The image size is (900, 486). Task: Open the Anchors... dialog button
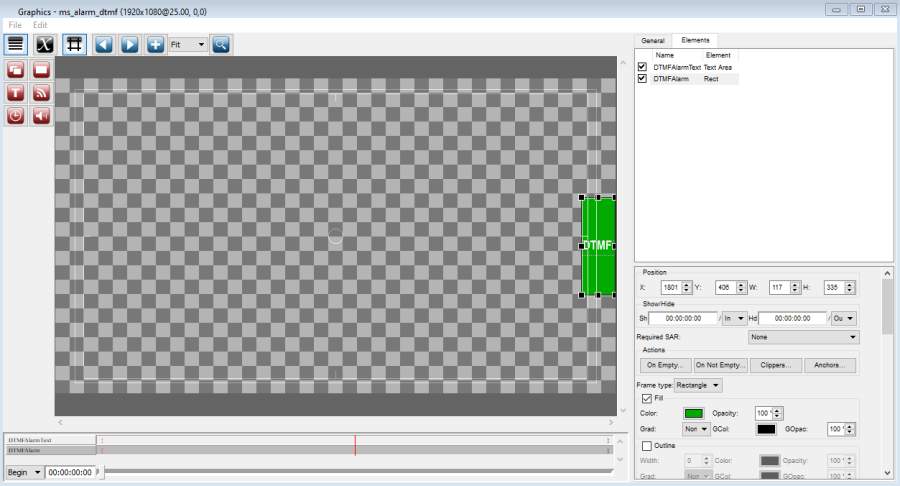[x=829, y=365]
